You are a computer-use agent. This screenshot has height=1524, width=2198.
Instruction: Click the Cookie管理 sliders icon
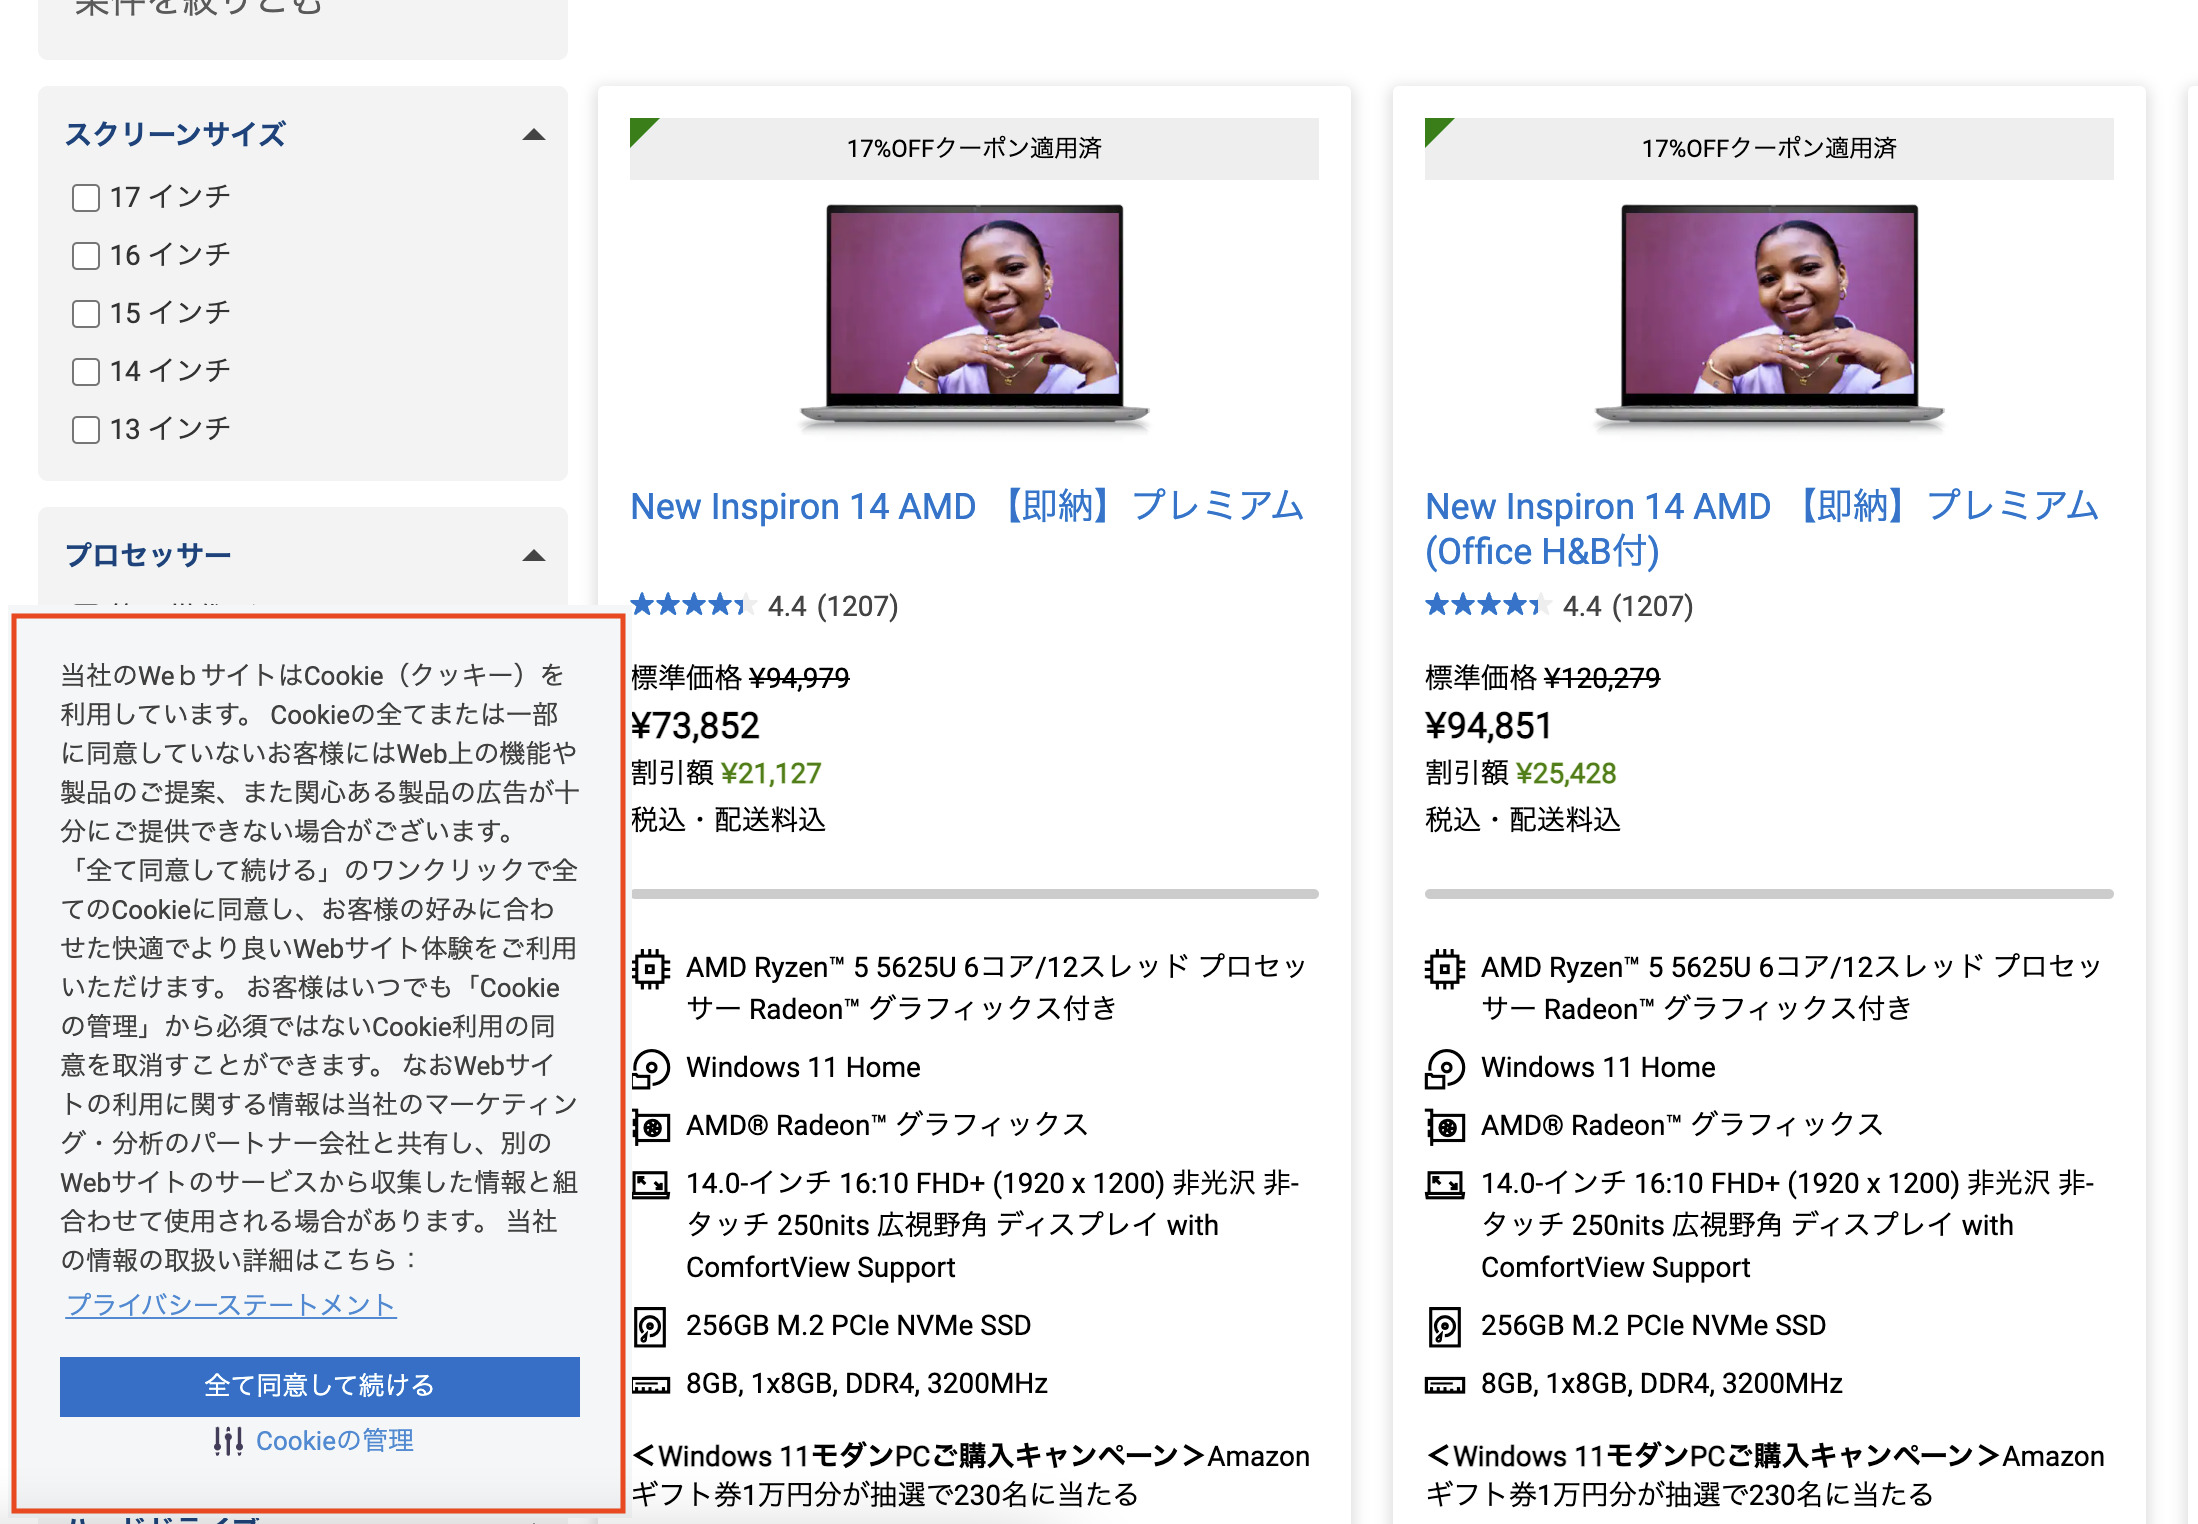(x=228, y=1441)
